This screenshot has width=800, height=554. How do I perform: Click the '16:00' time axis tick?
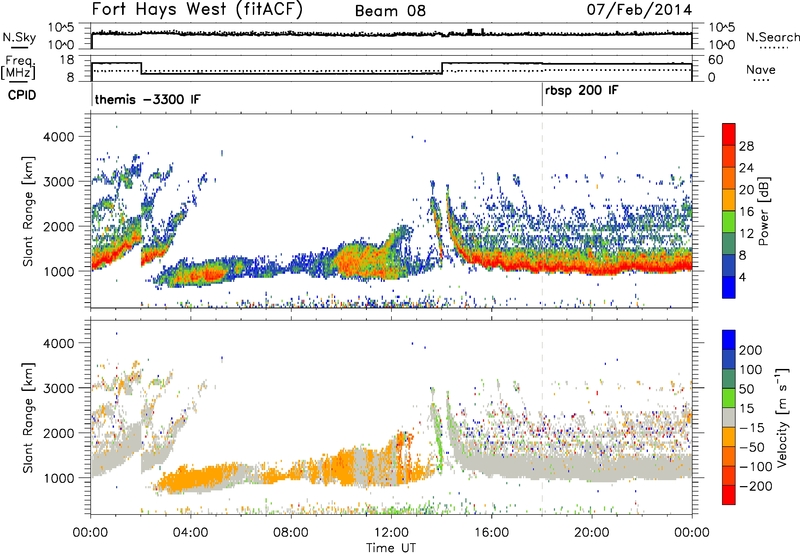491,532
